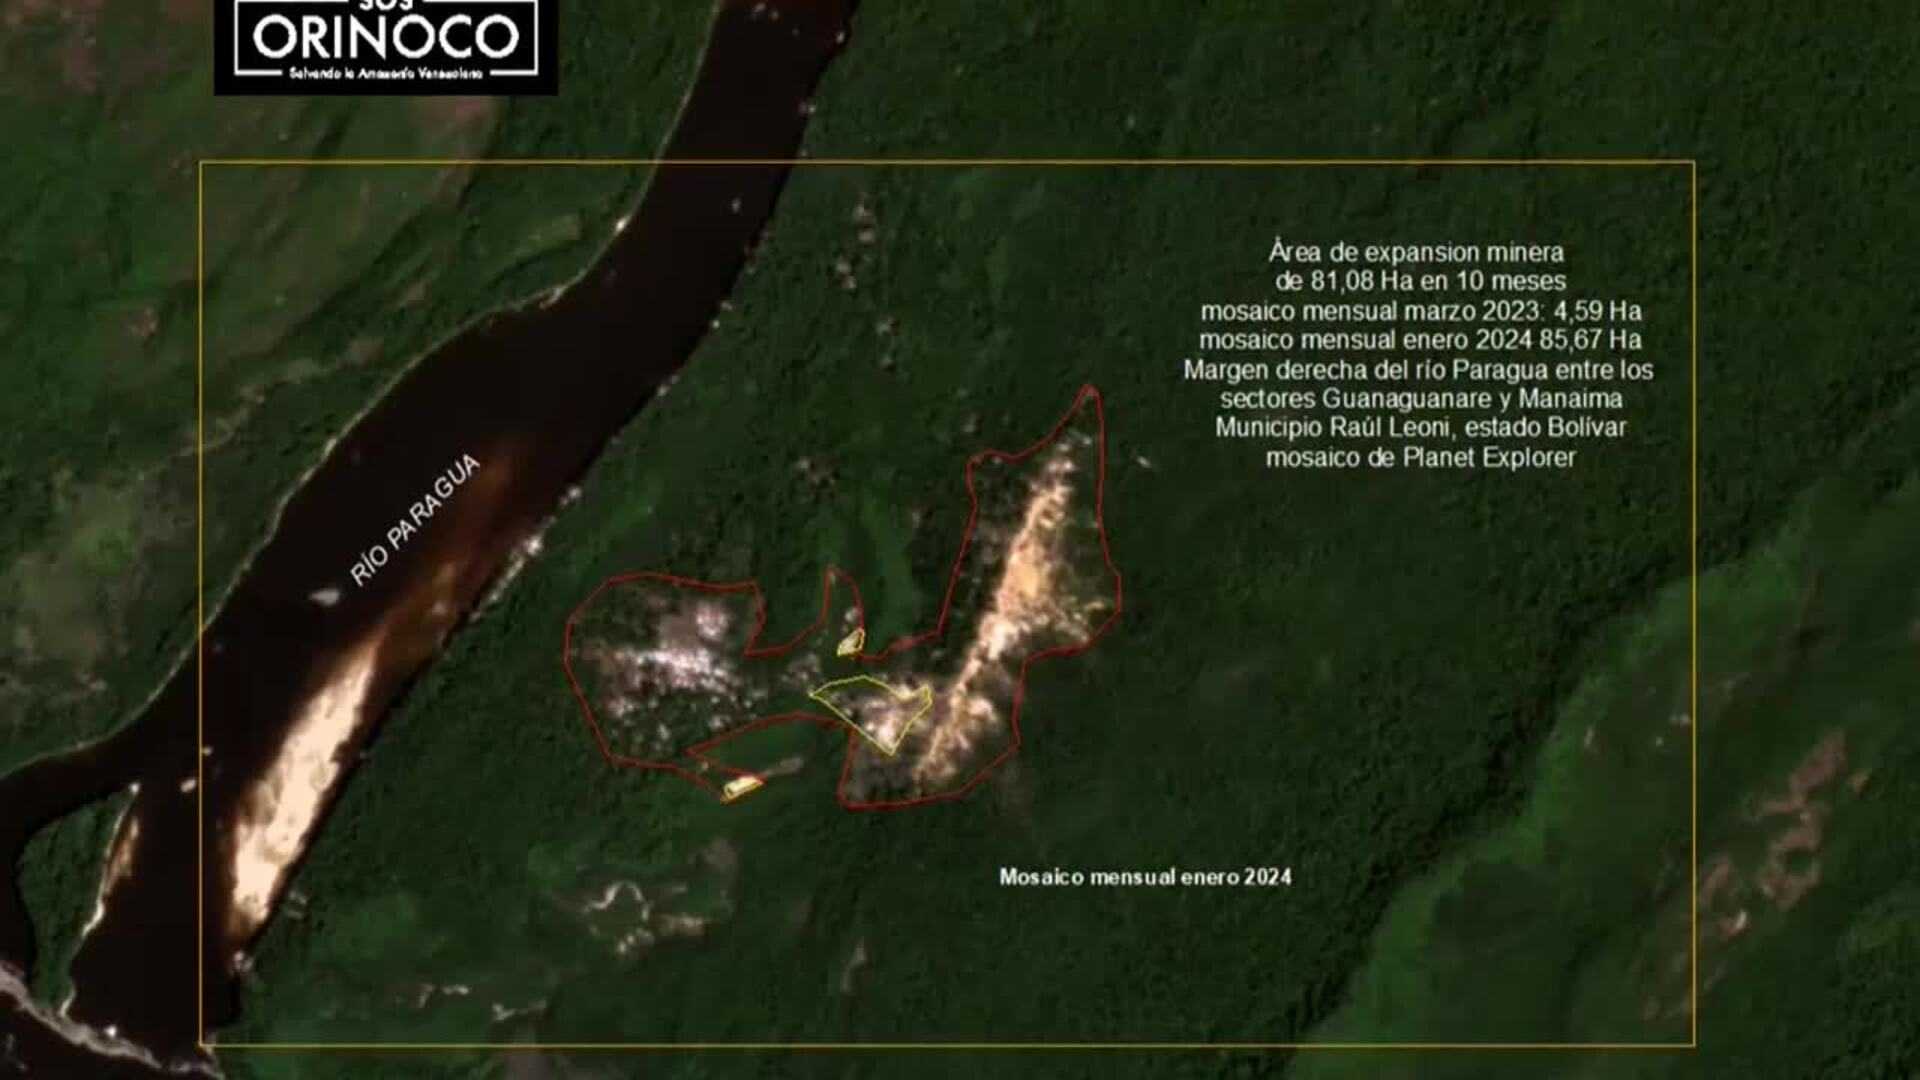Click 'Salvando la Amazonía Venezolana' tagline

click(x=386, y=74)
